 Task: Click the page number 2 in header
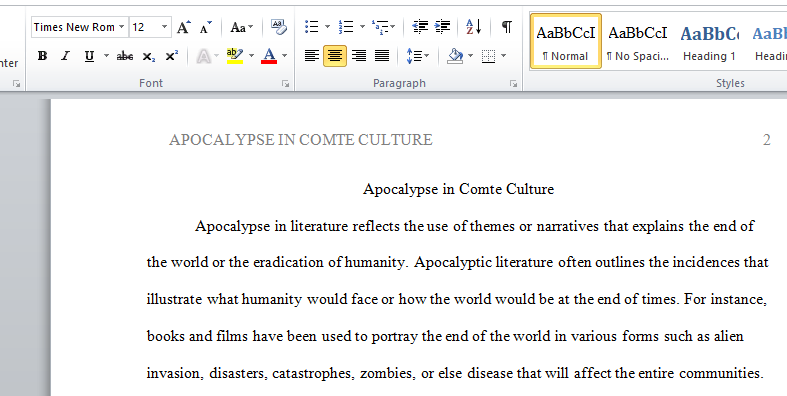766,140
